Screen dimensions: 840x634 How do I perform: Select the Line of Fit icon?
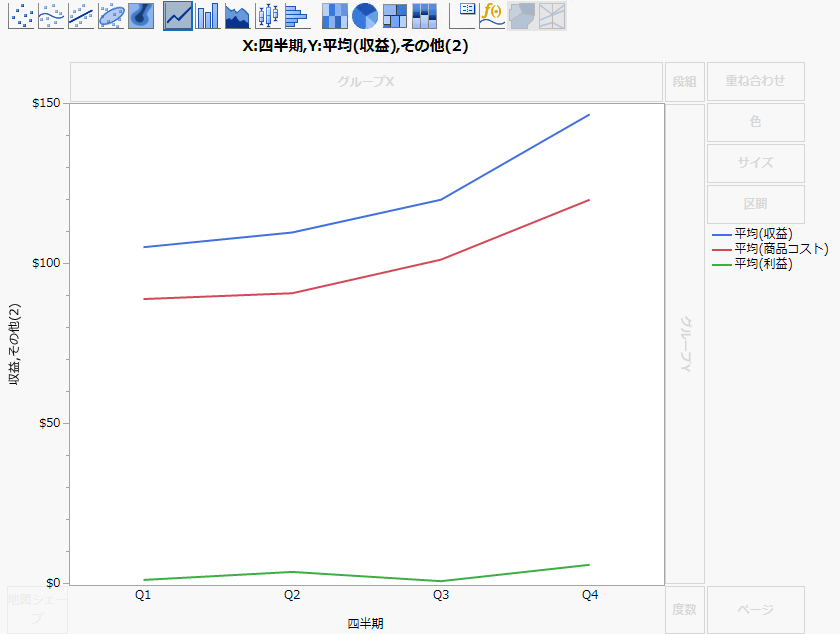click(x=81, y=16)
